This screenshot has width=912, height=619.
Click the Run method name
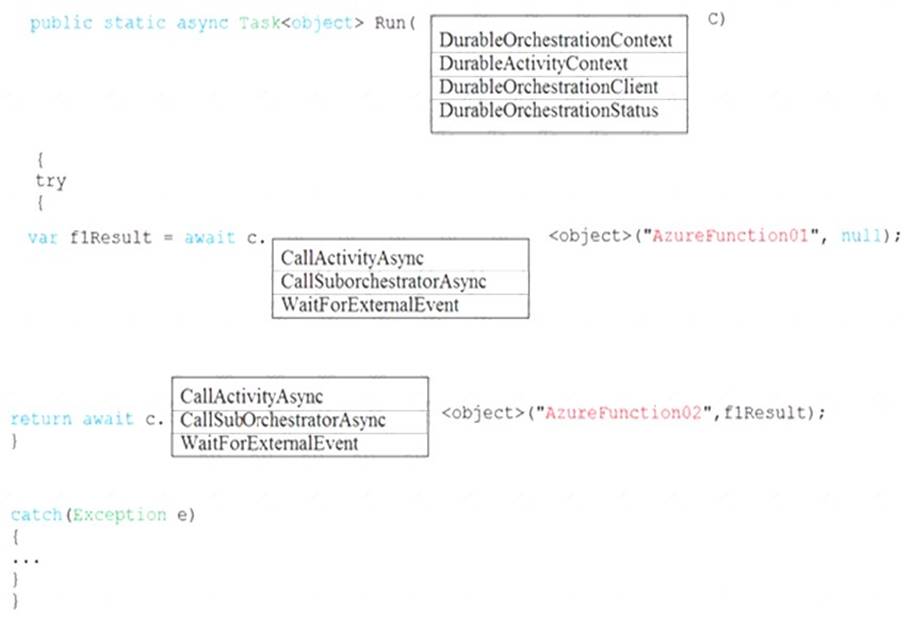(389, 24)
